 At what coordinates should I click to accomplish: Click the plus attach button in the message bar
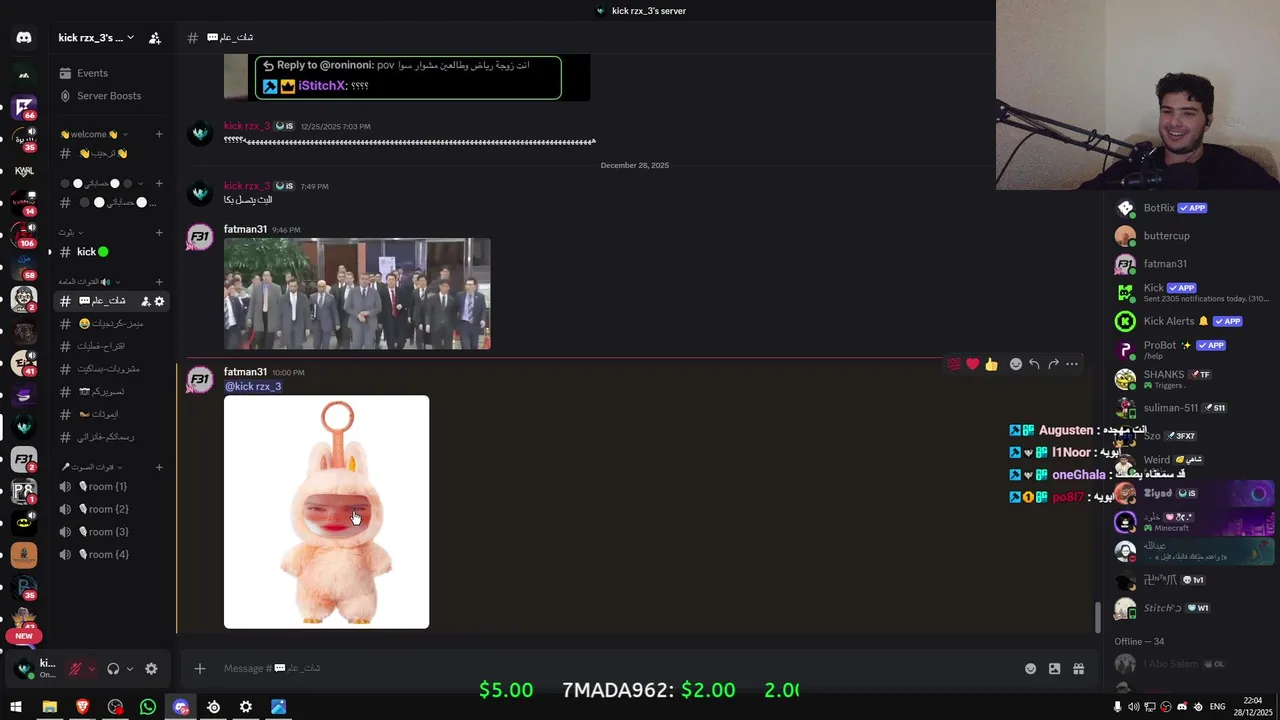point(200,668)
